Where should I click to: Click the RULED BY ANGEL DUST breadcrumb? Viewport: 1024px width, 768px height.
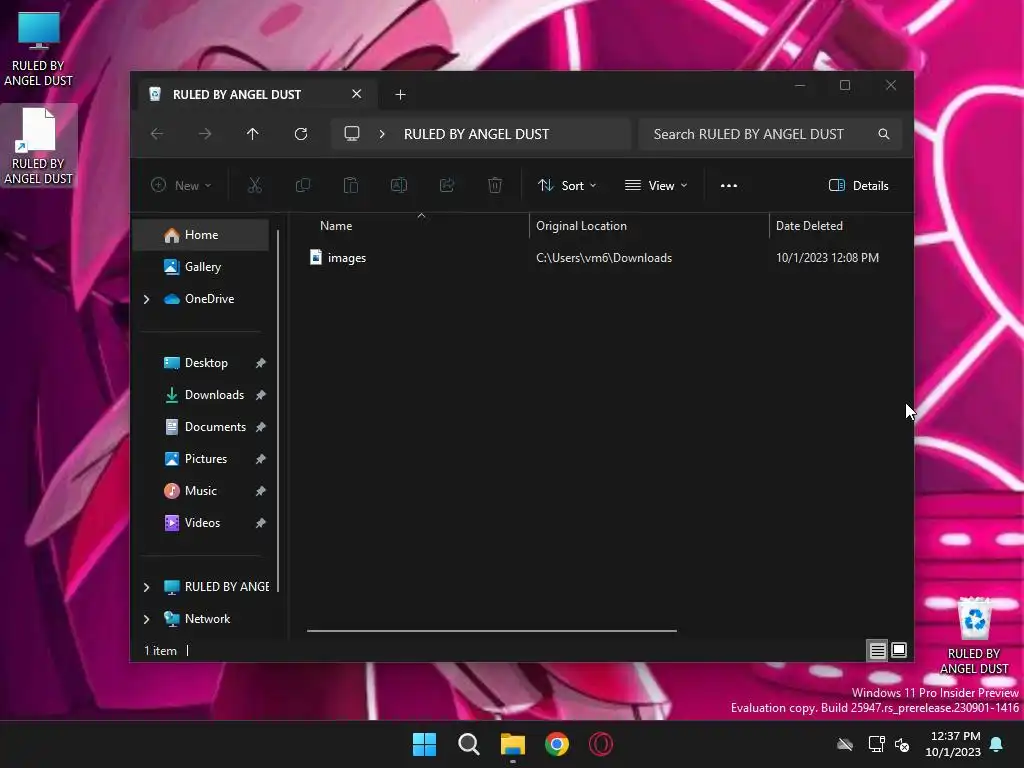[x=476, y=134]
